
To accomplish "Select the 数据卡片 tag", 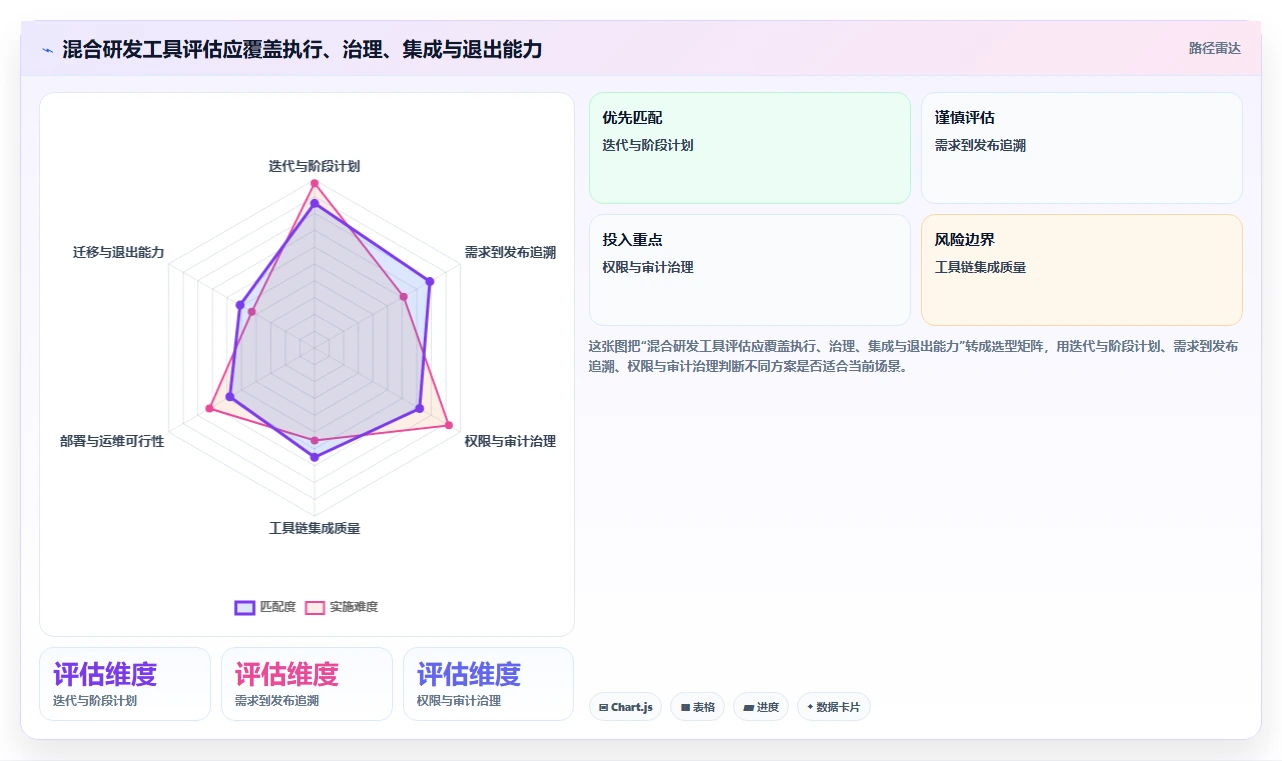I will coord(834,707).
